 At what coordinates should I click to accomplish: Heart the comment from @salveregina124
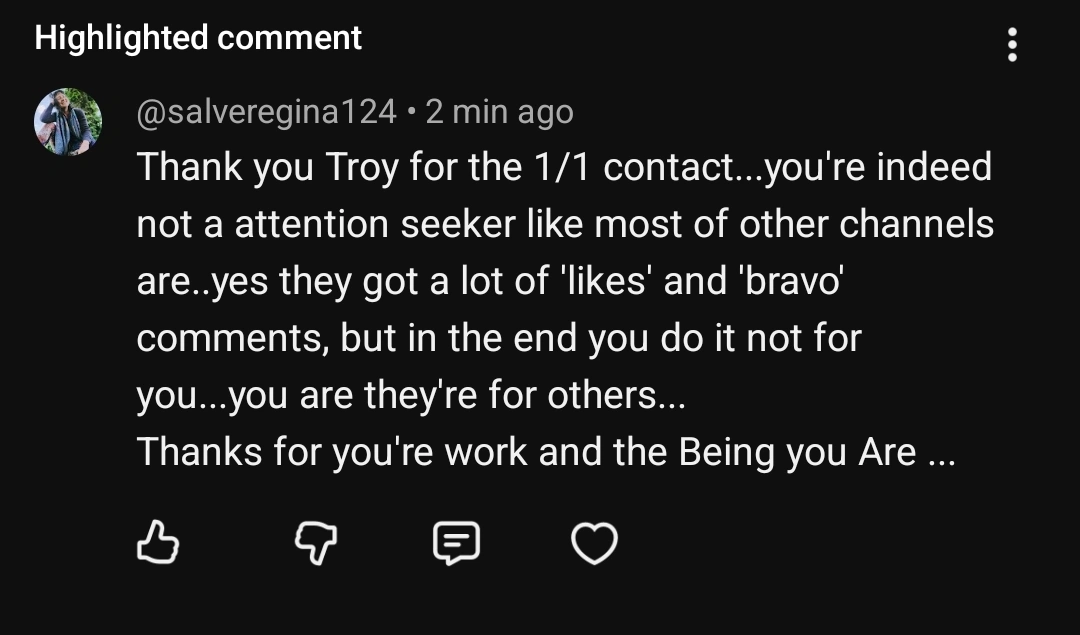(x=594, y=543)
